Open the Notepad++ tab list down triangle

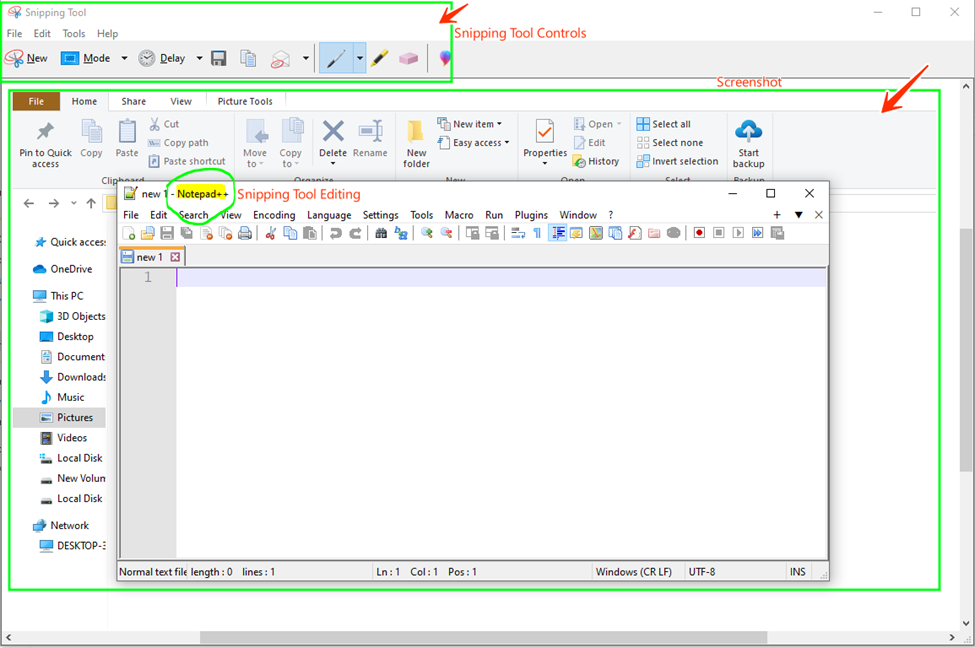tap(798, 215)
